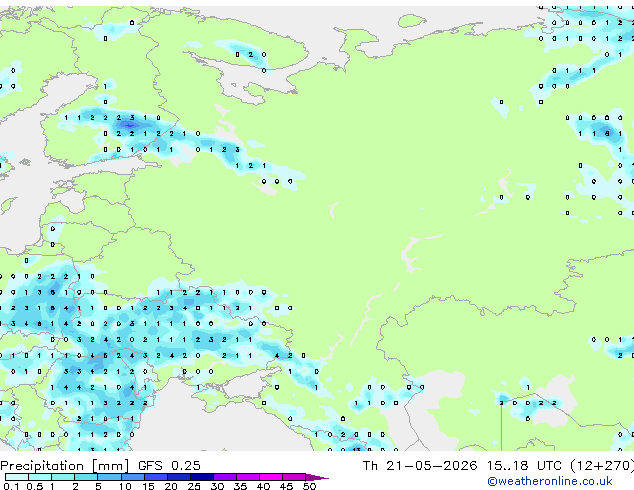Viewport: 634px width, 490px height.
Task: Select the "45" legend scale label
Action: tap(286, 486)
